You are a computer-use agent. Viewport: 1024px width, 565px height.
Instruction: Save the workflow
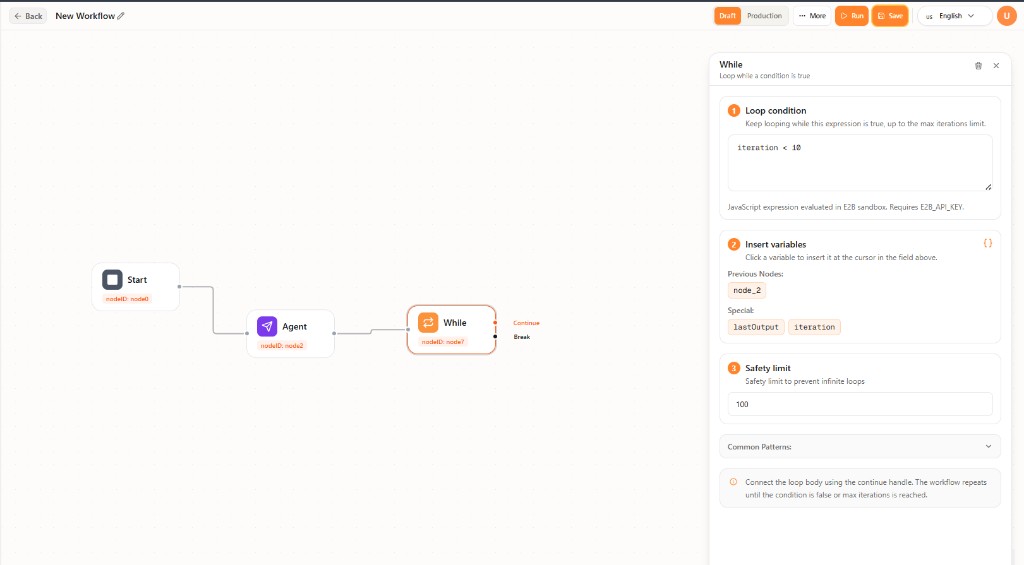[890, 16]
